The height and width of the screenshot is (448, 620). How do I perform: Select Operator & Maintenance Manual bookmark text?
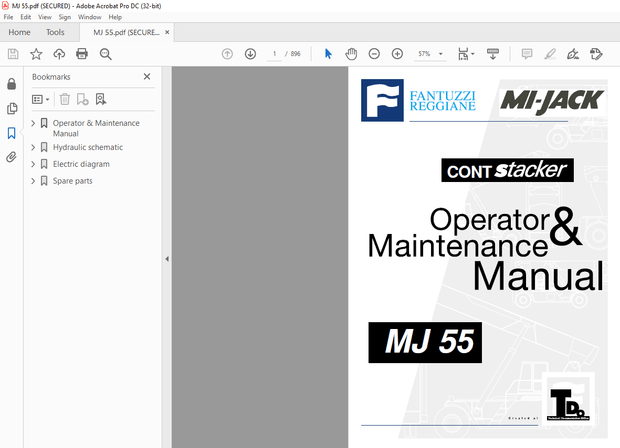[x=96, y=129]
